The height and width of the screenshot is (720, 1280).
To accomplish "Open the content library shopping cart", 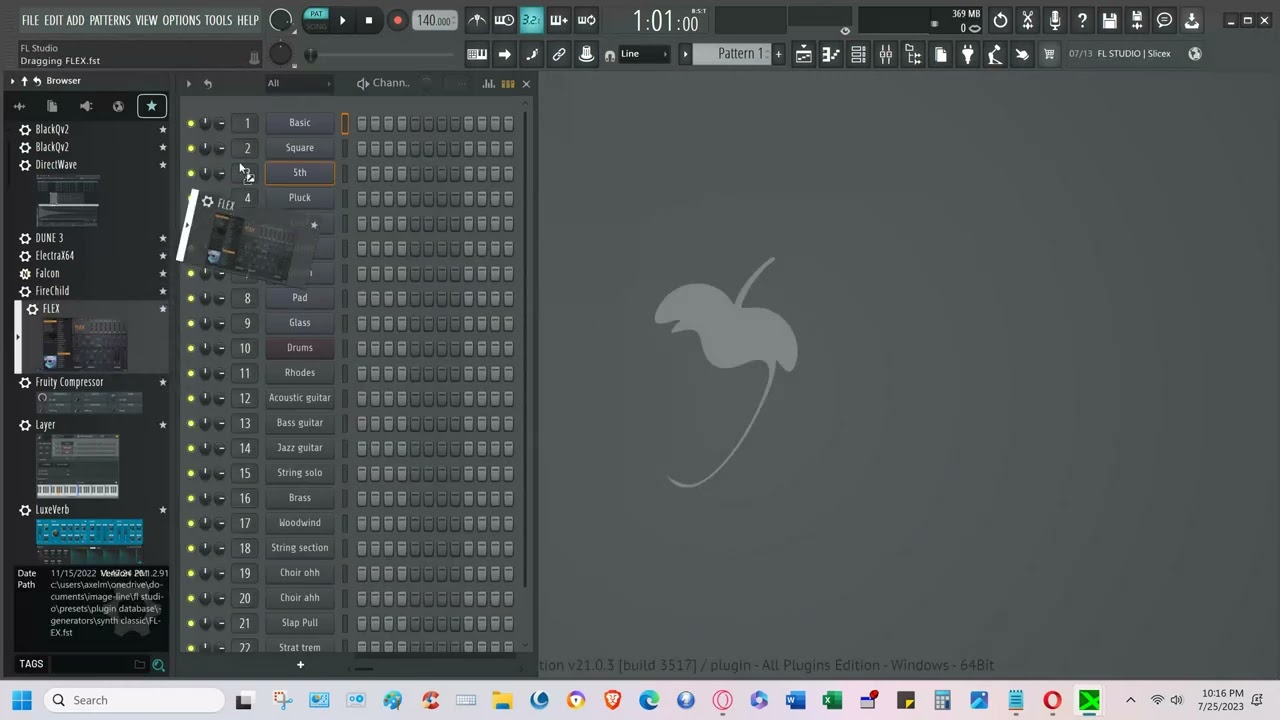I will [x=1049, y=54].
